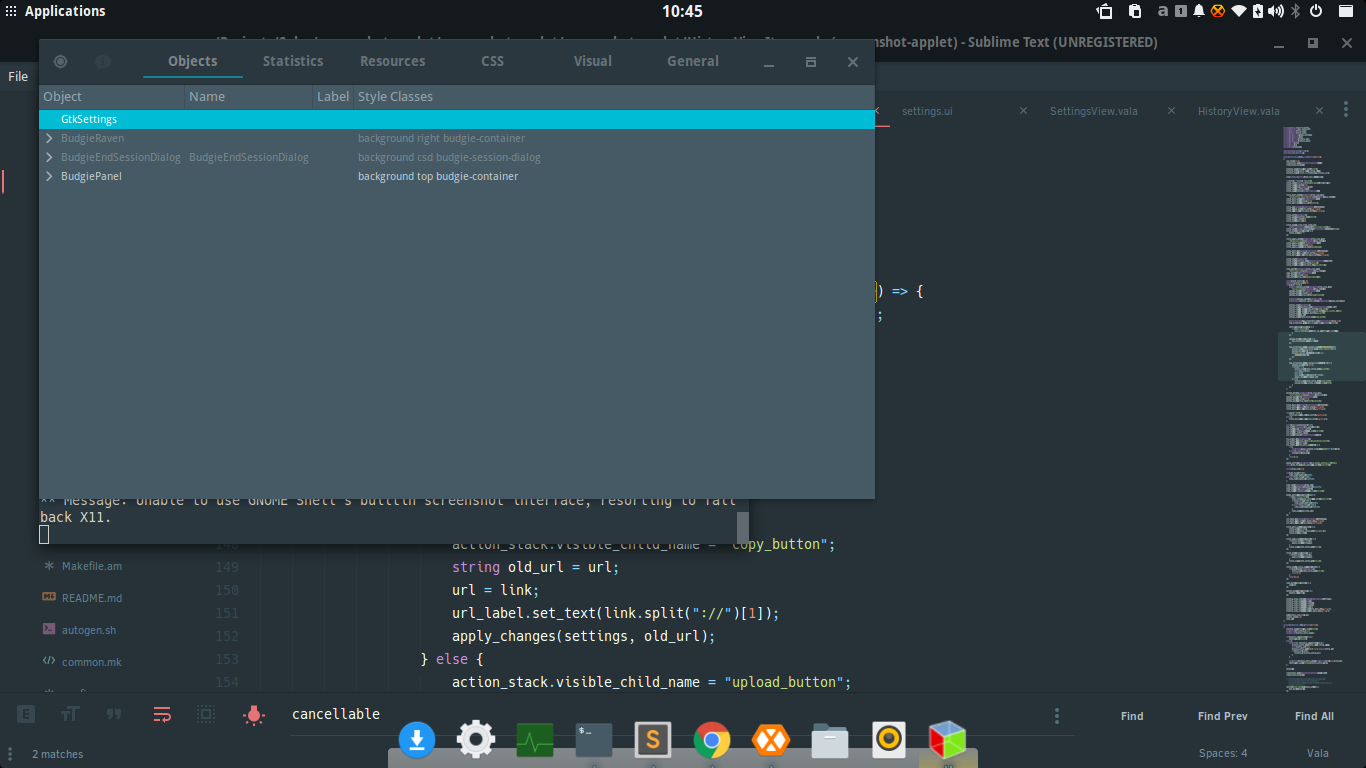Click the screenshot applet icon in panel
Image resolution: width=1366 pixels, height=768 pixels.
pyautogui.click(x=1105, y=11)
